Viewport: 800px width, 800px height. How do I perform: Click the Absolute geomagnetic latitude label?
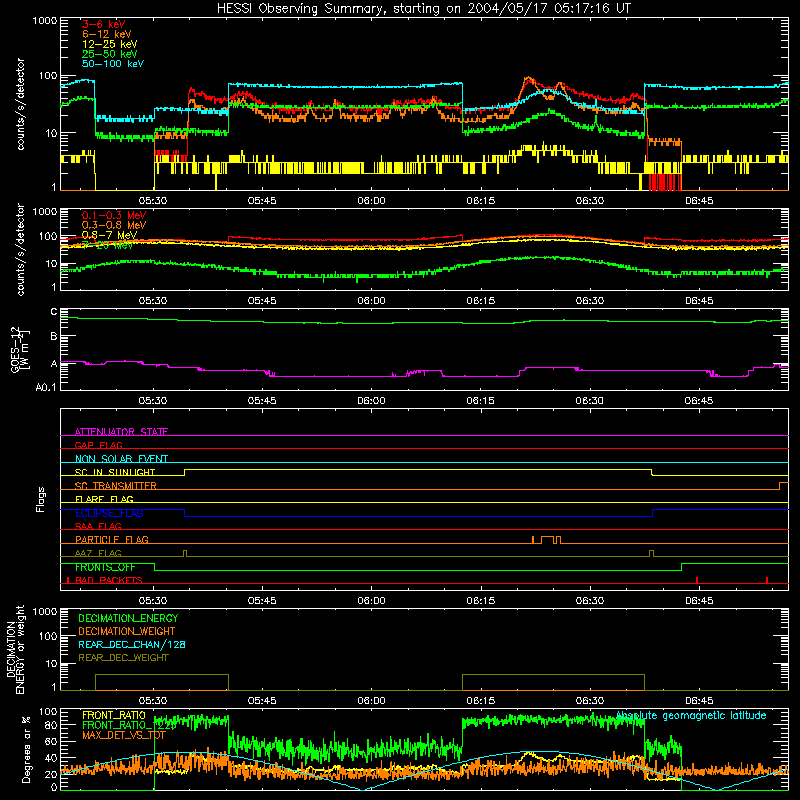click(x=691, y=715)
